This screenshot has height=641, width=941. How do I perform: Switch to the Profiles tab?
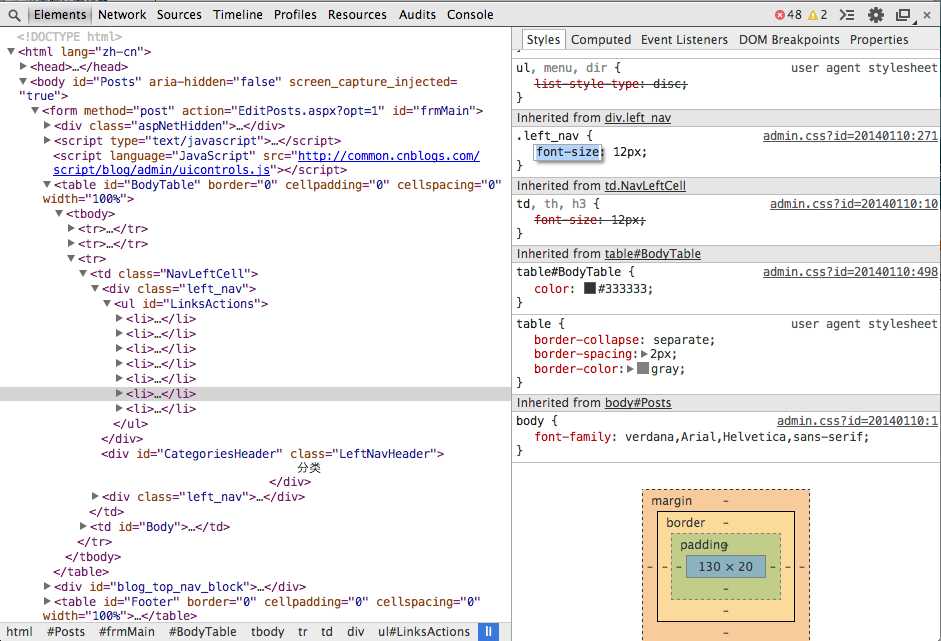pos(295,14)
